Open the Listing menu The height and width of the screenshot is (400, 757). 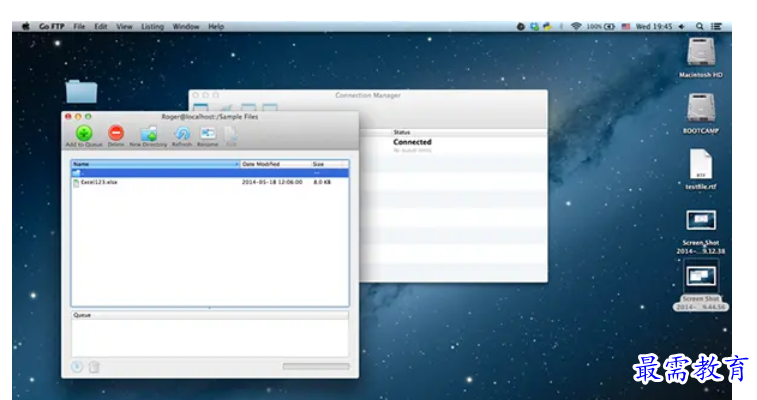point(153,27)
